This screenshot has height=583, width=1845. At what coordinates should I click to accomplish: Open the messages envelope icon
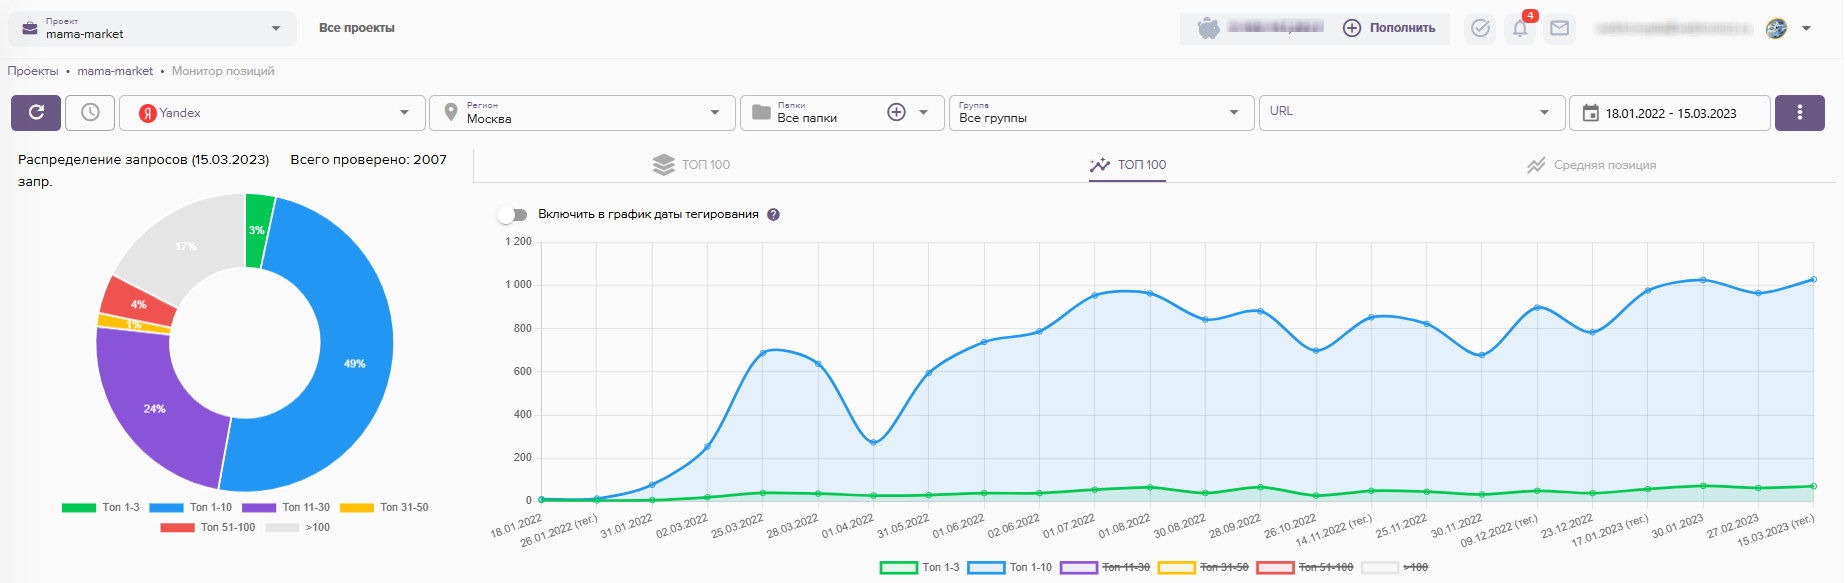pos(1559,29)
